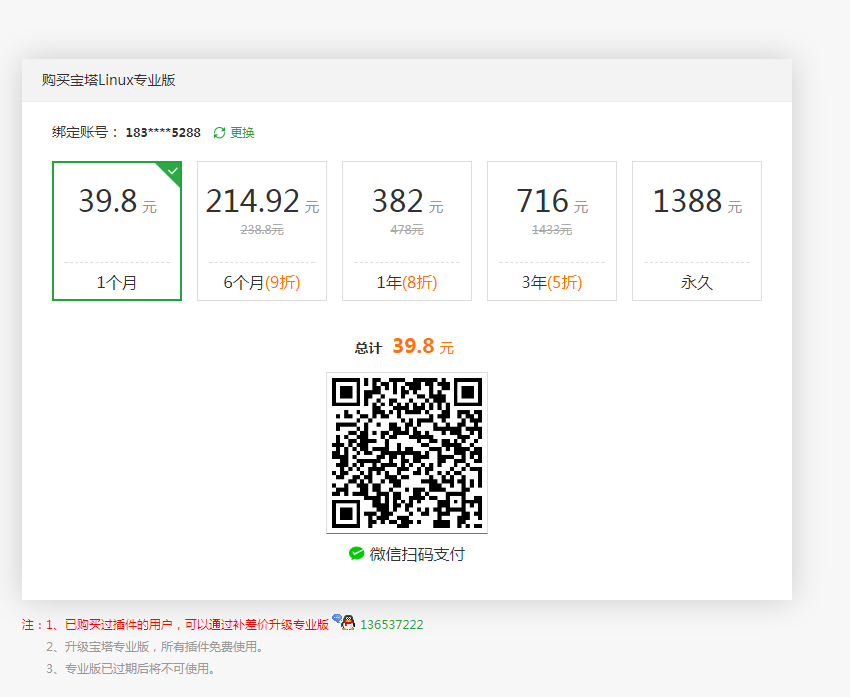Click the WeChat payment QR code
Screen dimensions: 850x697
(407, 452)
